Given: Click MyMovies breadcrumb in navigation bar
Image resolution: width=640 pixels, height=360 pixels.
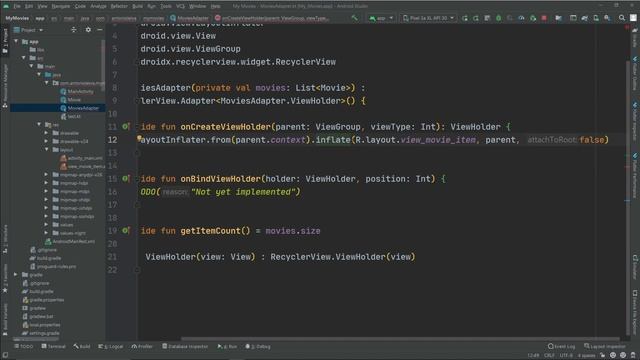Looking at the screenshot, I should (x=17, y=18).
